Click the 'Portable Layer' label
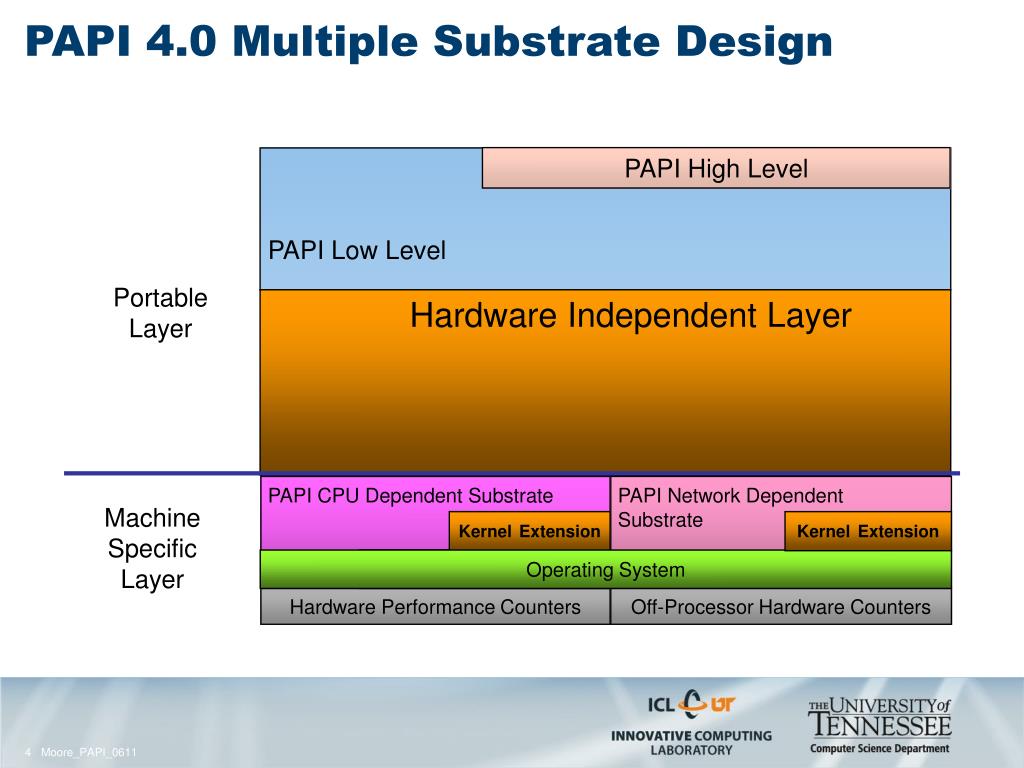1024x768 pixels. [161, 313]
